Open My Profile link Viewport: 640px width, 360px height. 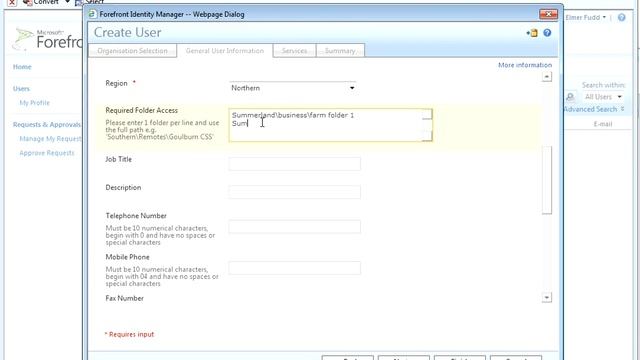35,103
